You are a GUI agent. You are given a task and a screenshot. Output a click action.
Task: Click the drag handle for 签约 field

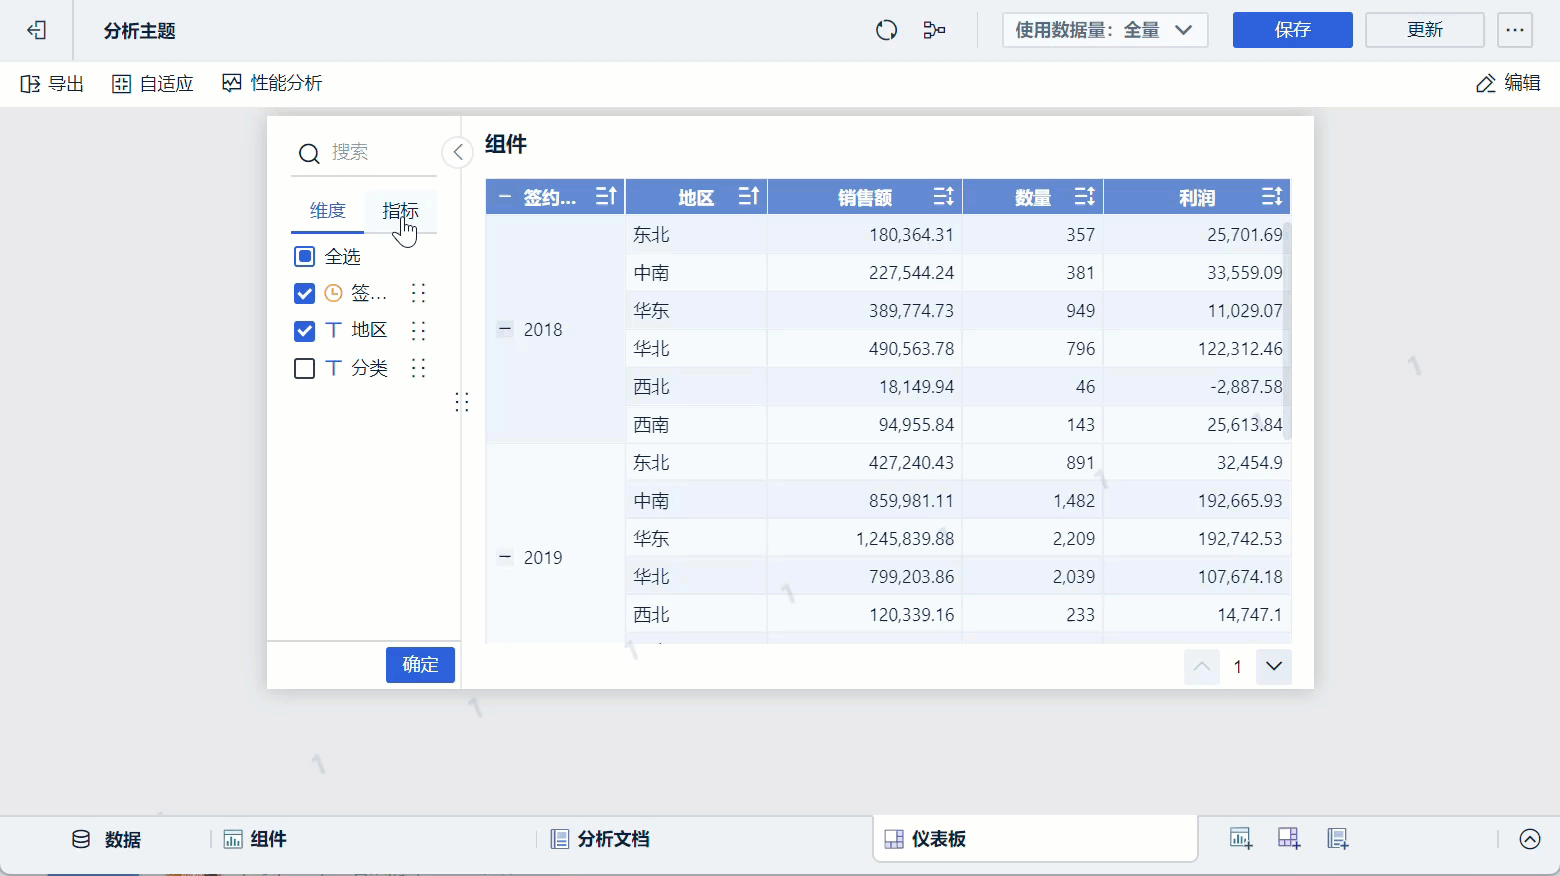[418, 293]
